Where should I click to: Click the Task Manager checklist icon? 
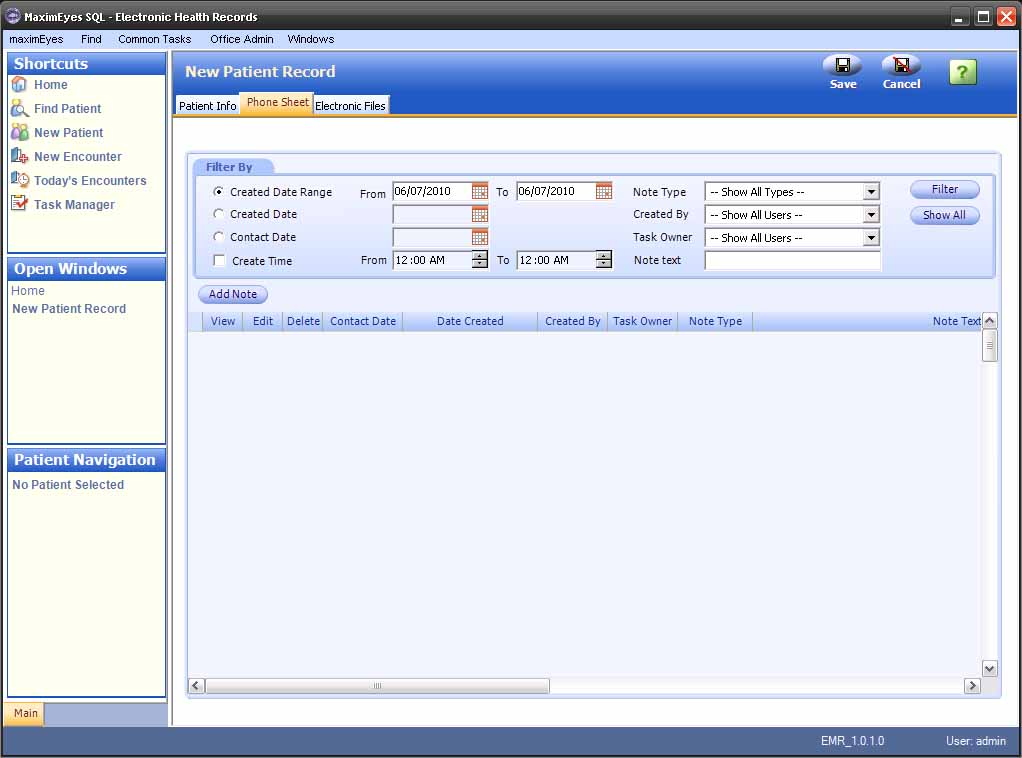click(x=20, y=204)
